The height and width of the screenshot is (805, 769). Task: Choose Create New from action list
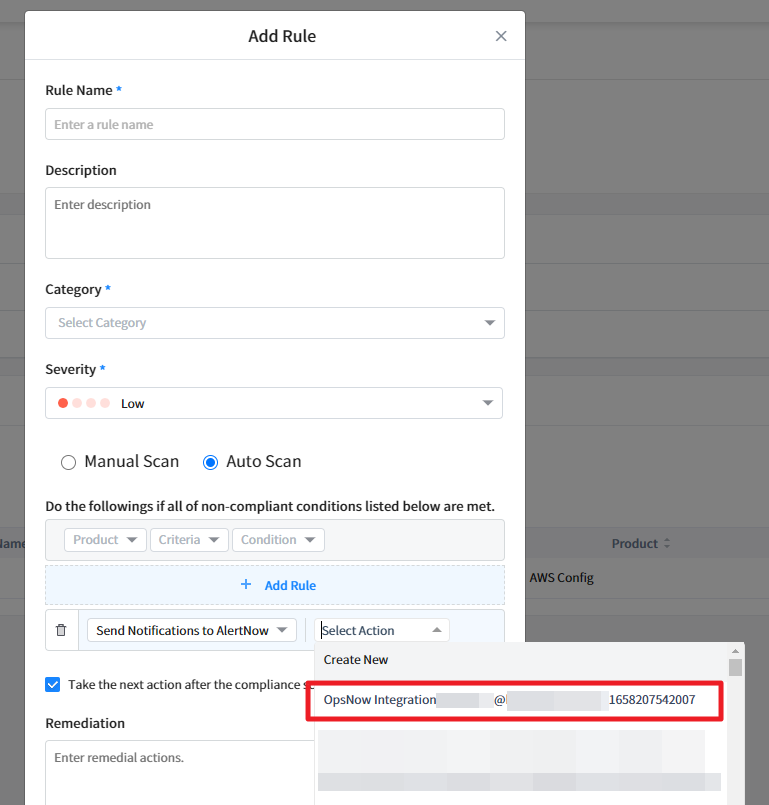point(356,660)
